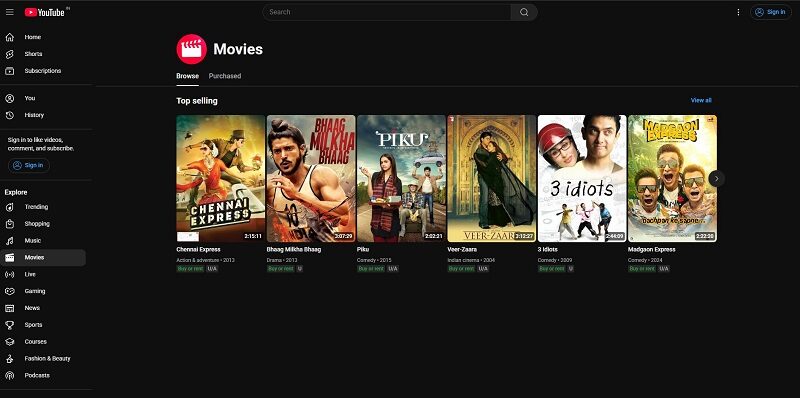Open History in the sidebar
Image resolution: width=800 pixels, height=398 pixels.
pos(43,115)
